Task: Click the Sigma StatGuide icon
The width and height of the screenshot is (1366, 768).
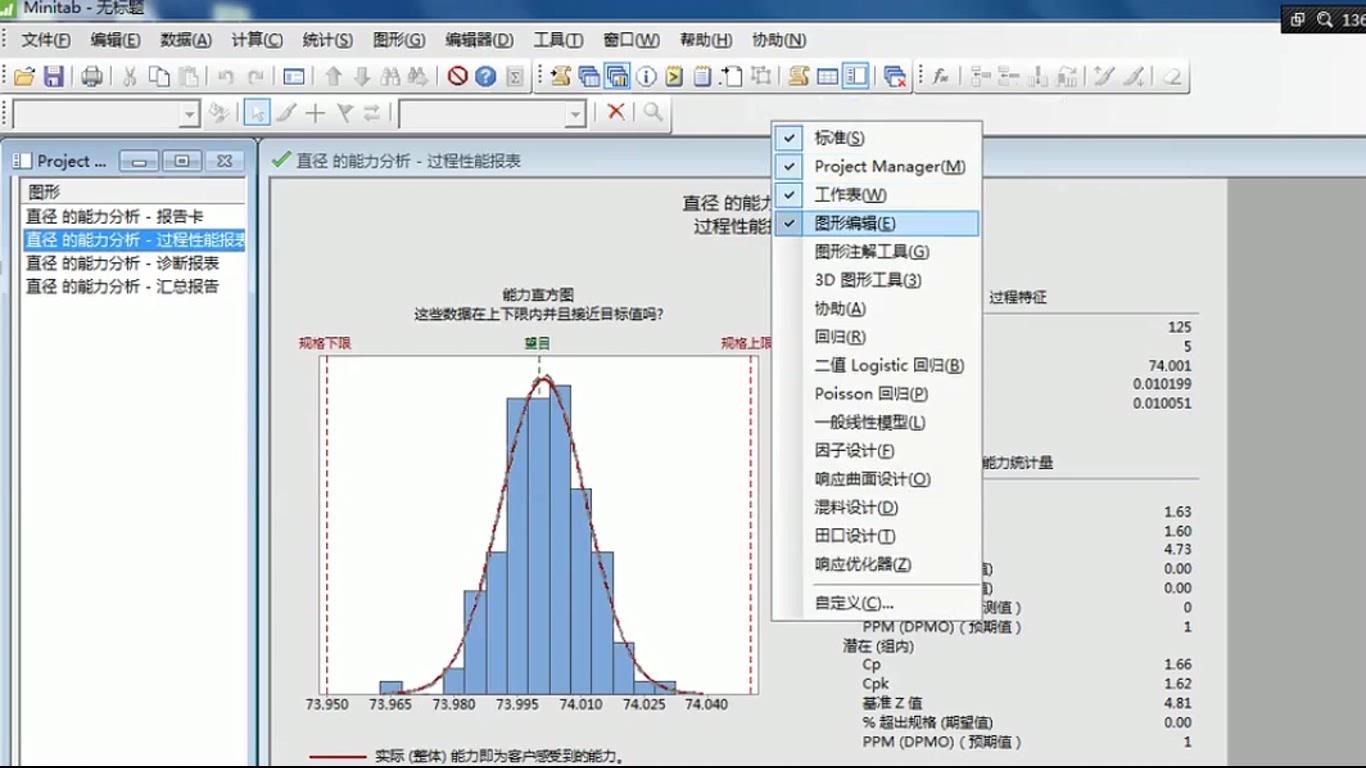Action: pos(515,76)
